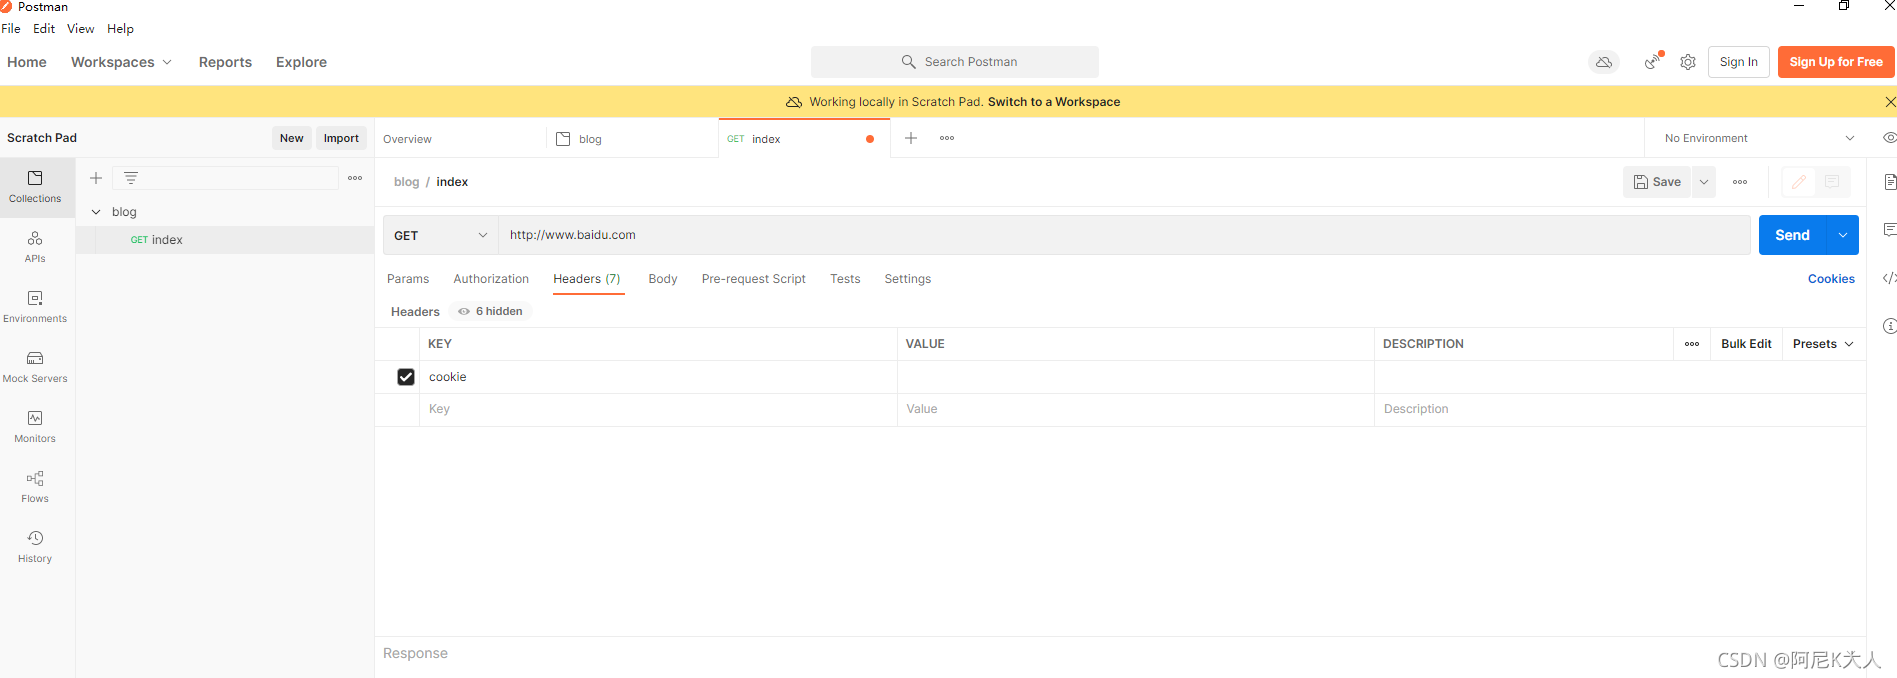Click the Search Postman field

pos(955,62)
